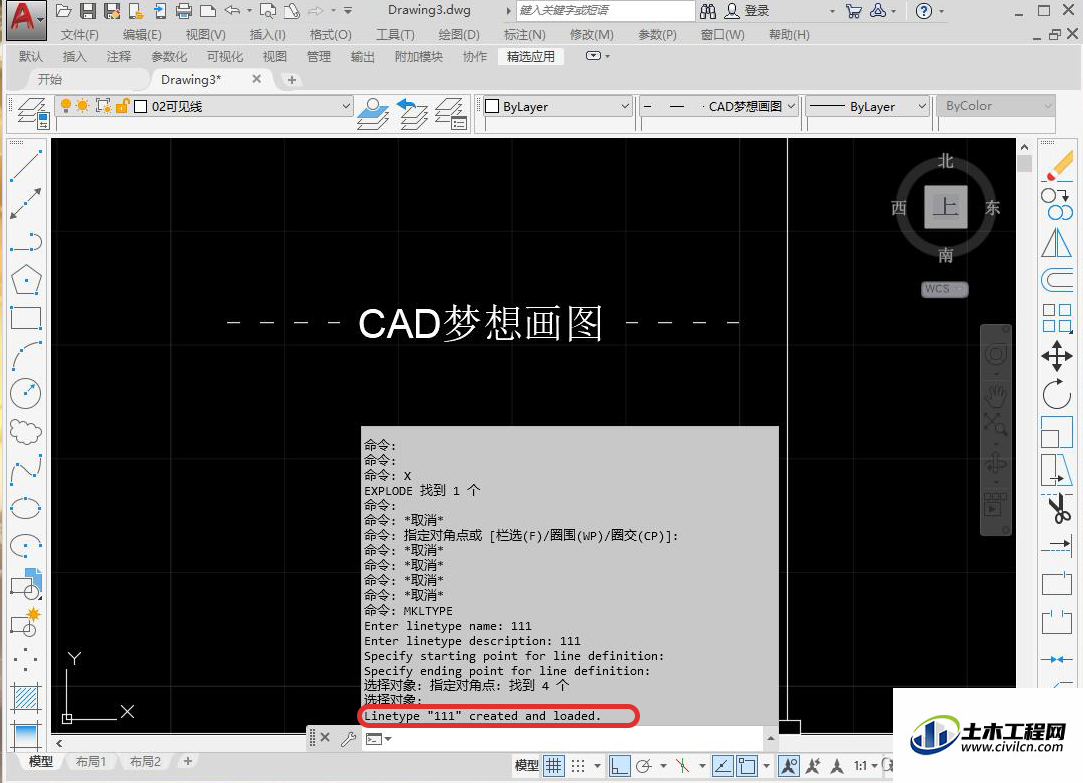Select the Line drawing tool

pyautogui.click(x=26, y=166)
